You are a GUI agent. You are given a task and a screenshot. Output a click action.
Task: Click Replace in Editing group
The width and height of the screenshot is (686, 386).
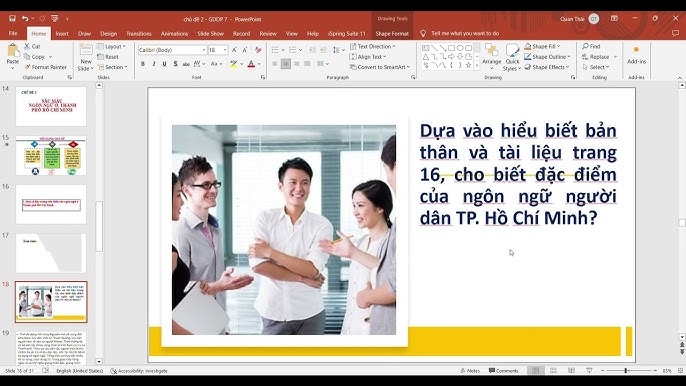599,56
